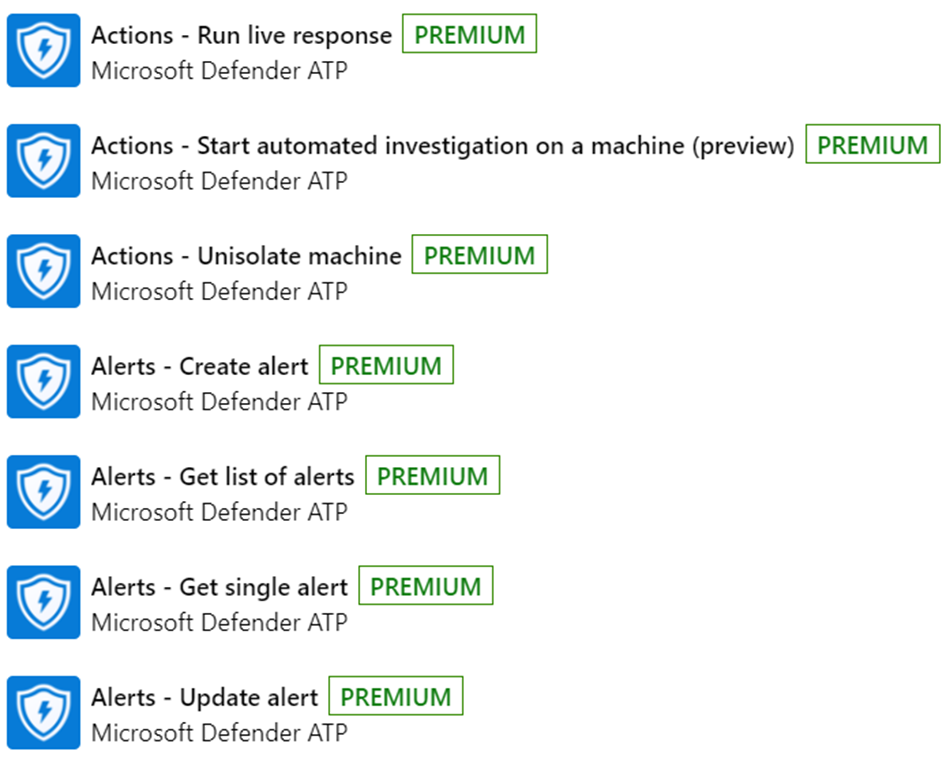
Task: Select the Alerts - Get single alert connector icon
Action: (x=43, y=603)
